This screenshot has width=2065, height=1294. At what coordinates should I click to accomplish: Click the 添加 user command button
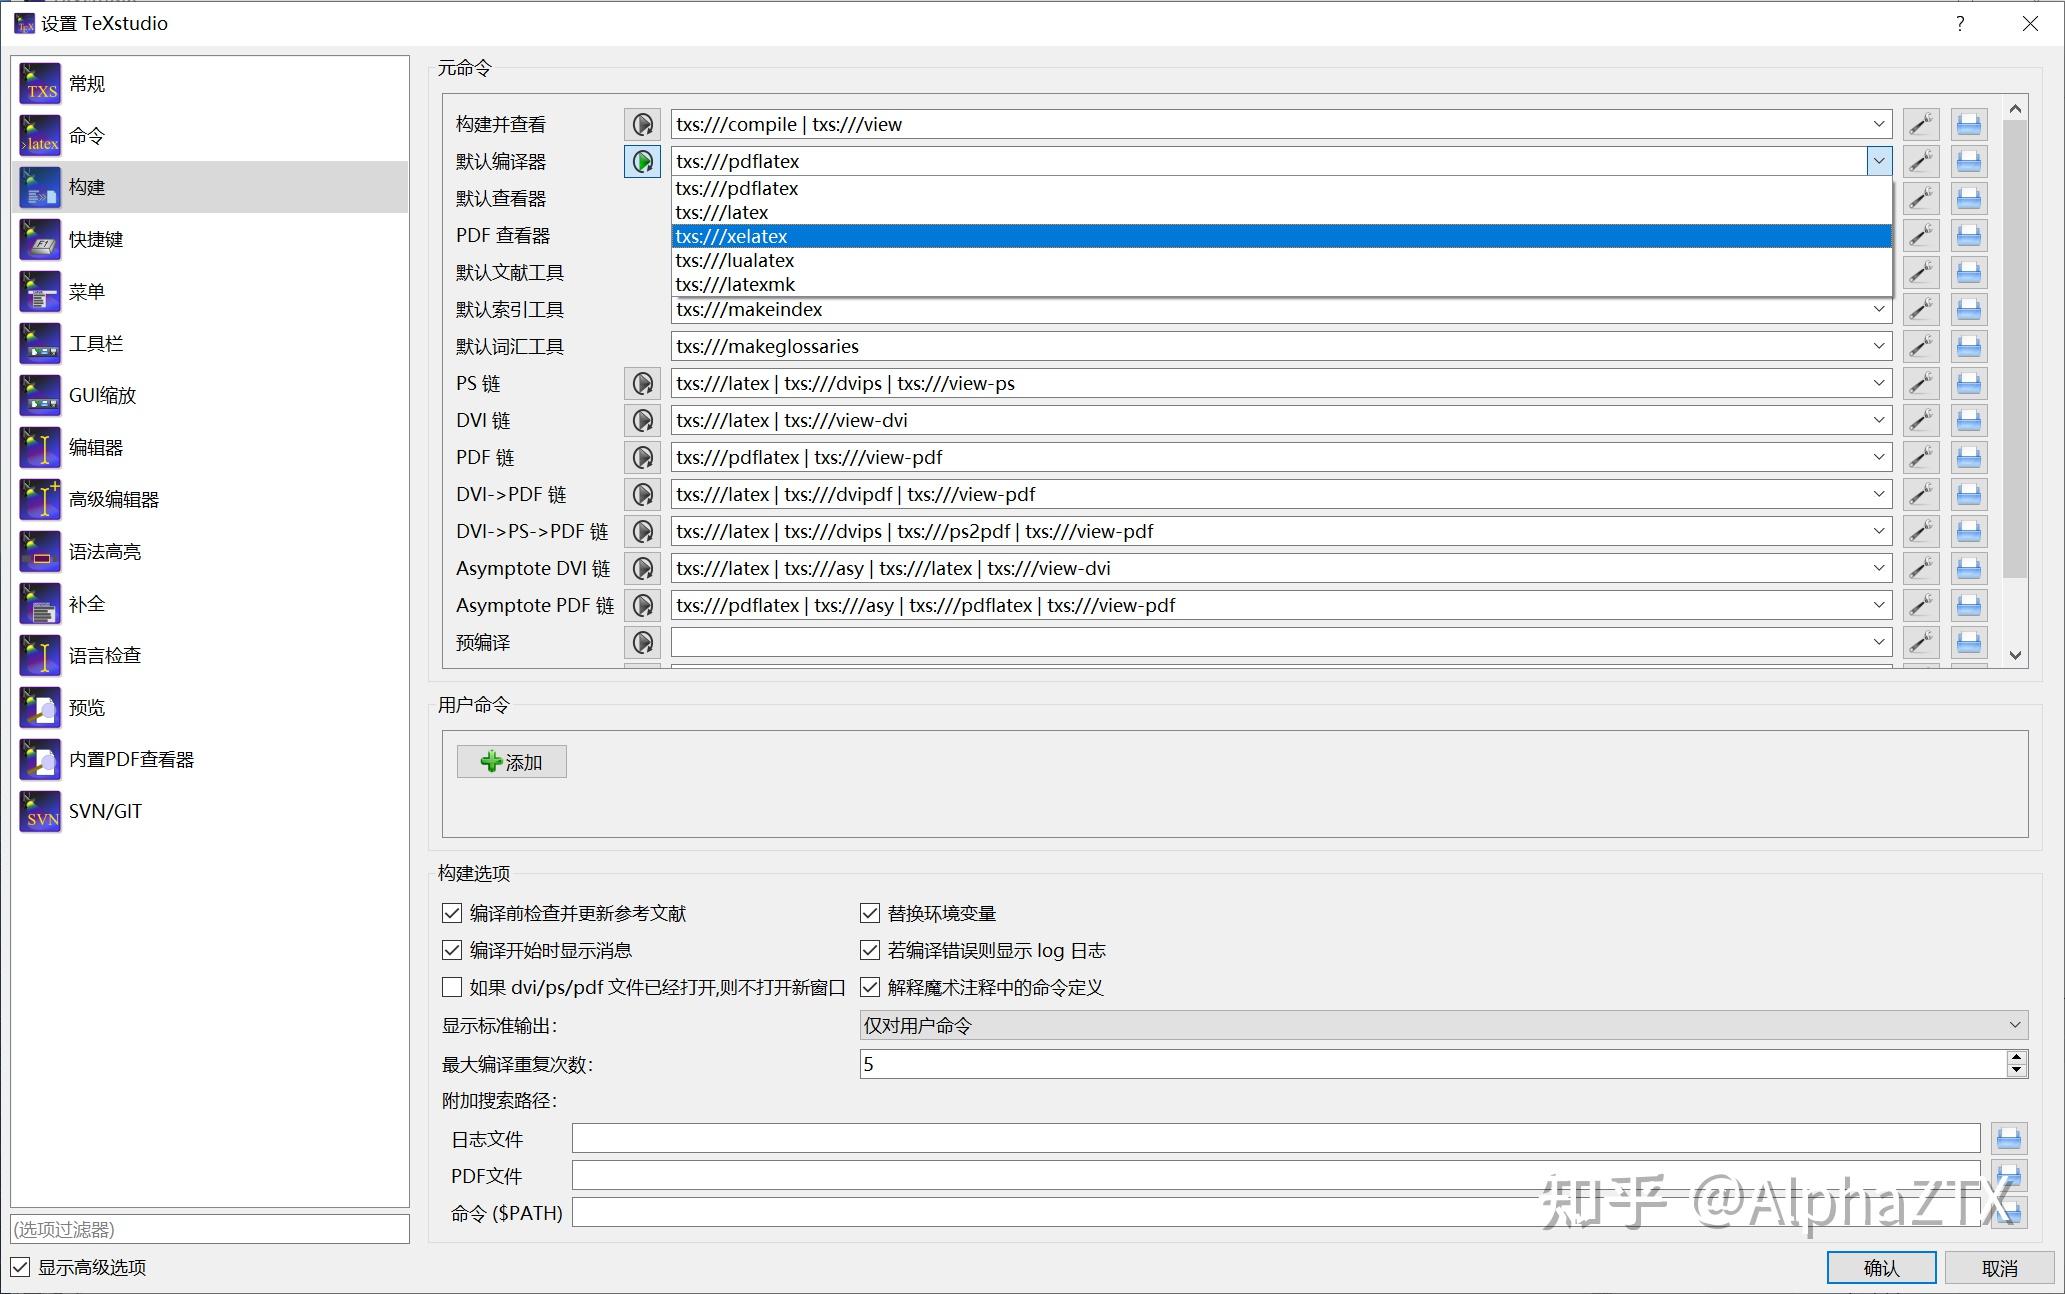[x=512, y=762]
